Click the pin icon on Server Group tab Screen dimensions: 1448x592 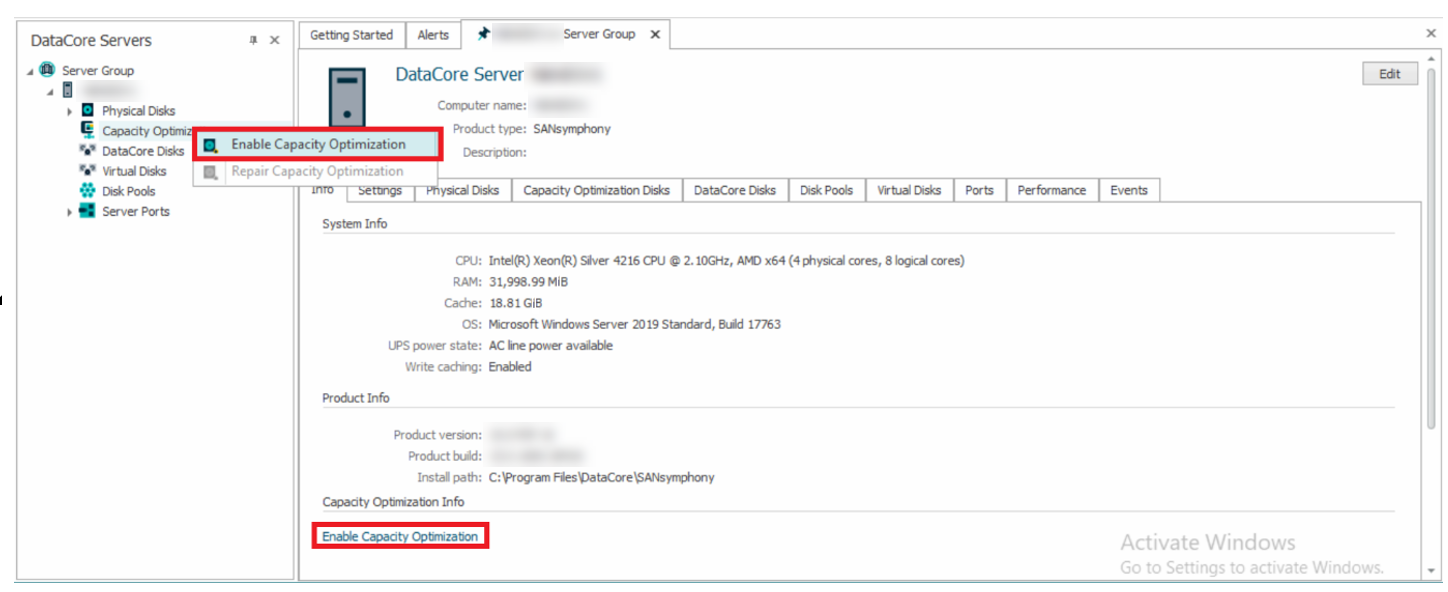[x=484, y=34]
